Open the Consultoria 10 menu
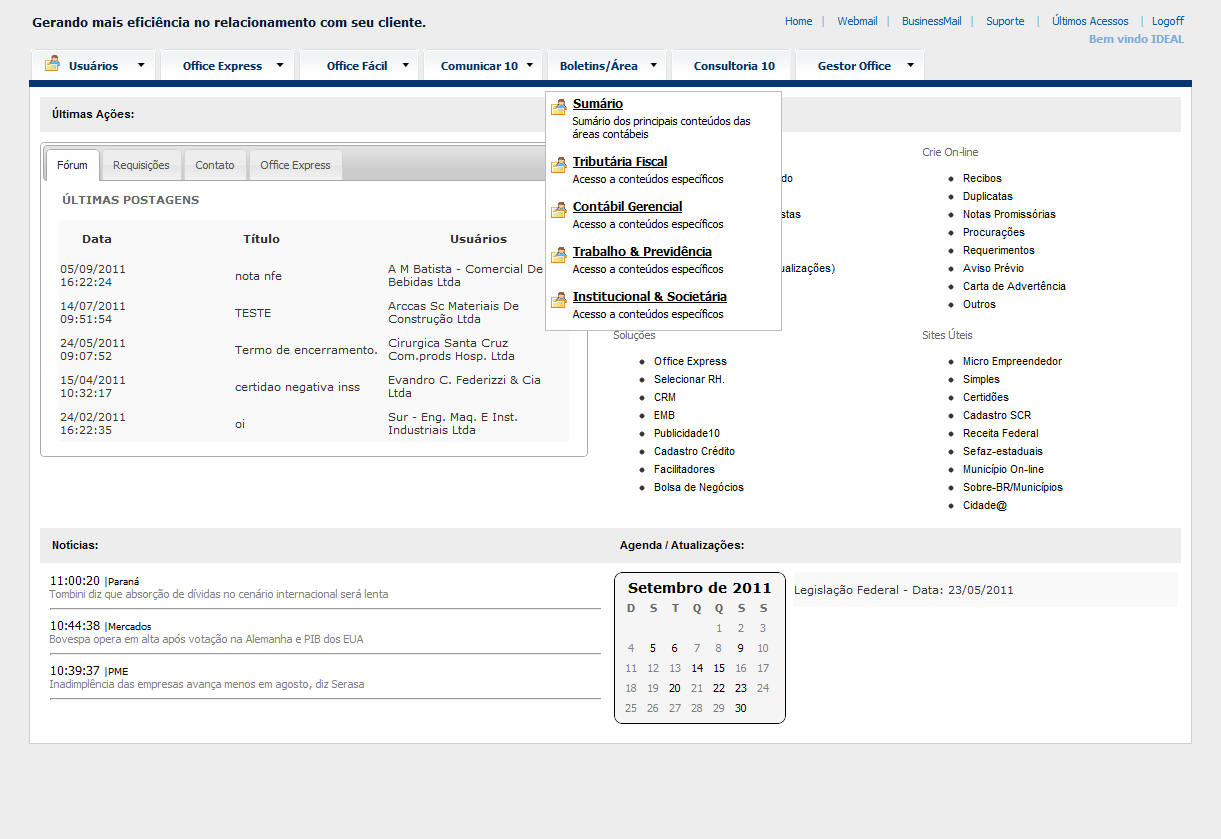This screenshot has height=839, width=1221. click(x=734, y=66)
